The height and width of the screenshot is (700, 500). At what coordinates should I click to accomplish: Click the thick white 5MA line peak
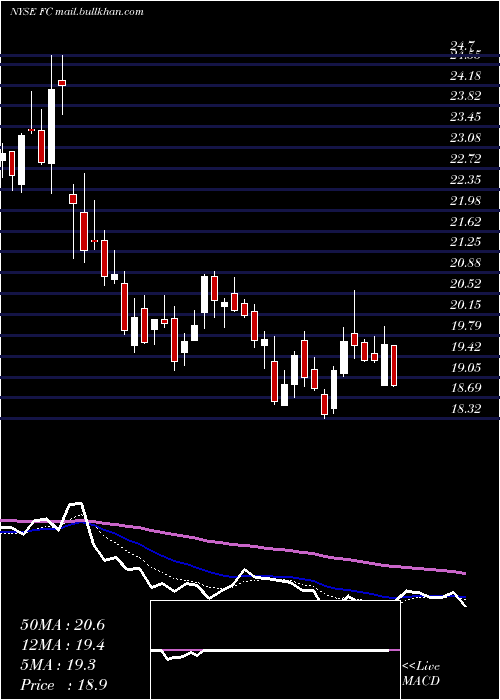76,505
